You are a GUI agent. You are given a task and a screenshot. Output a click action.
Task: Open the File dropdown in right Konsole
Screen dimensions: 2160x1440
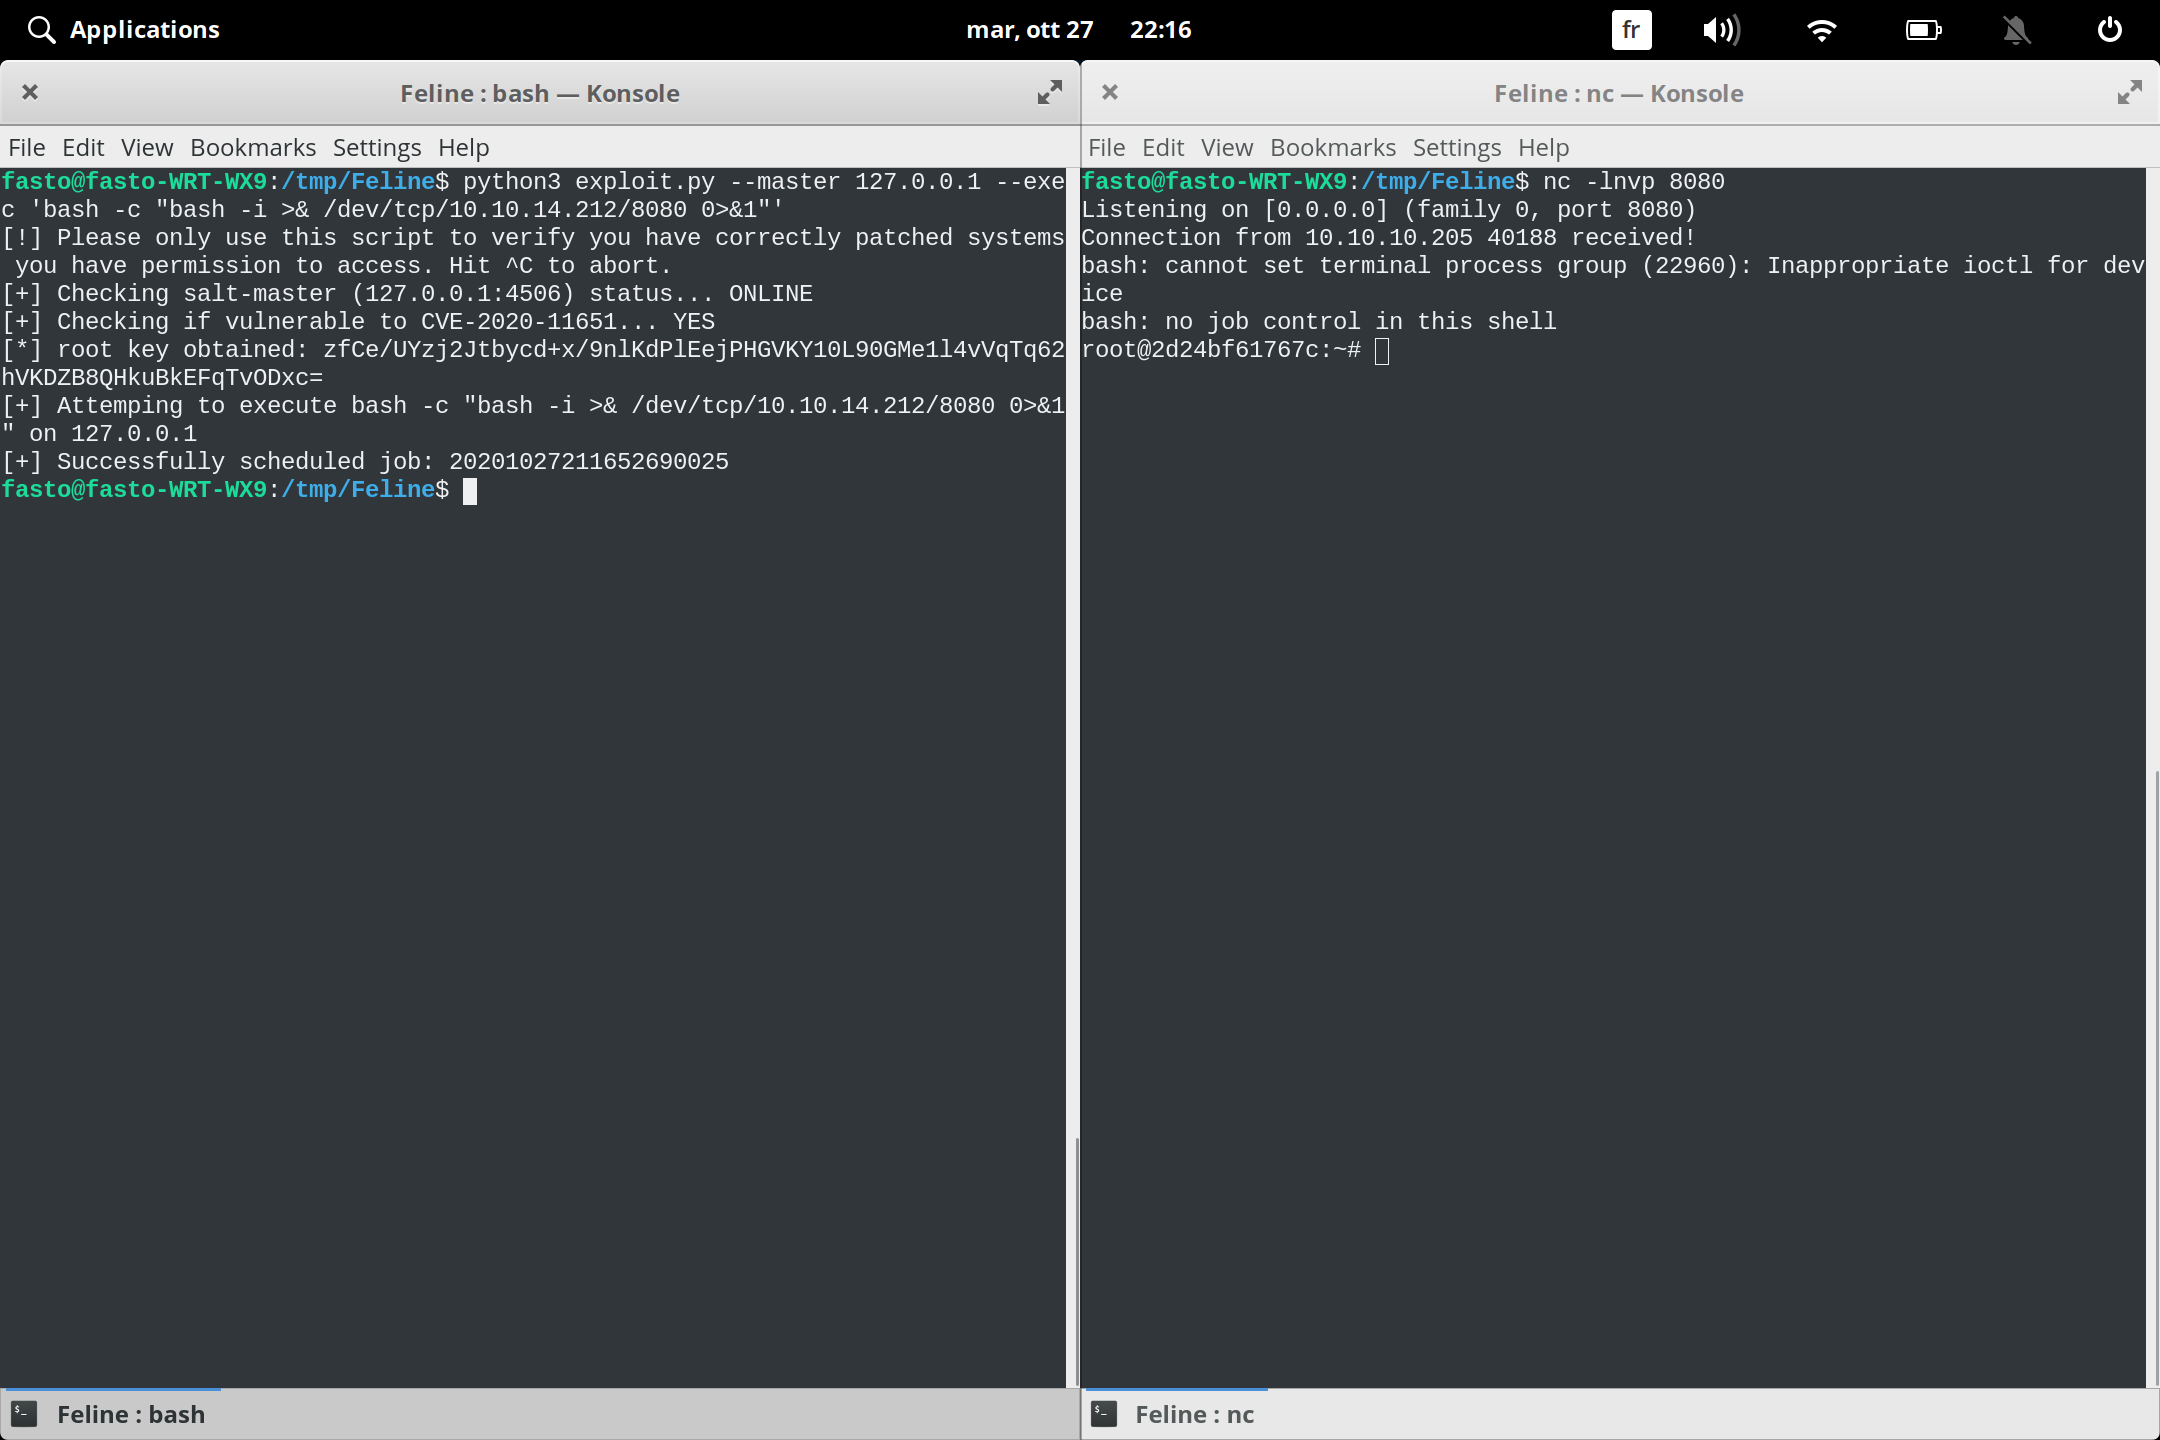1106,147
